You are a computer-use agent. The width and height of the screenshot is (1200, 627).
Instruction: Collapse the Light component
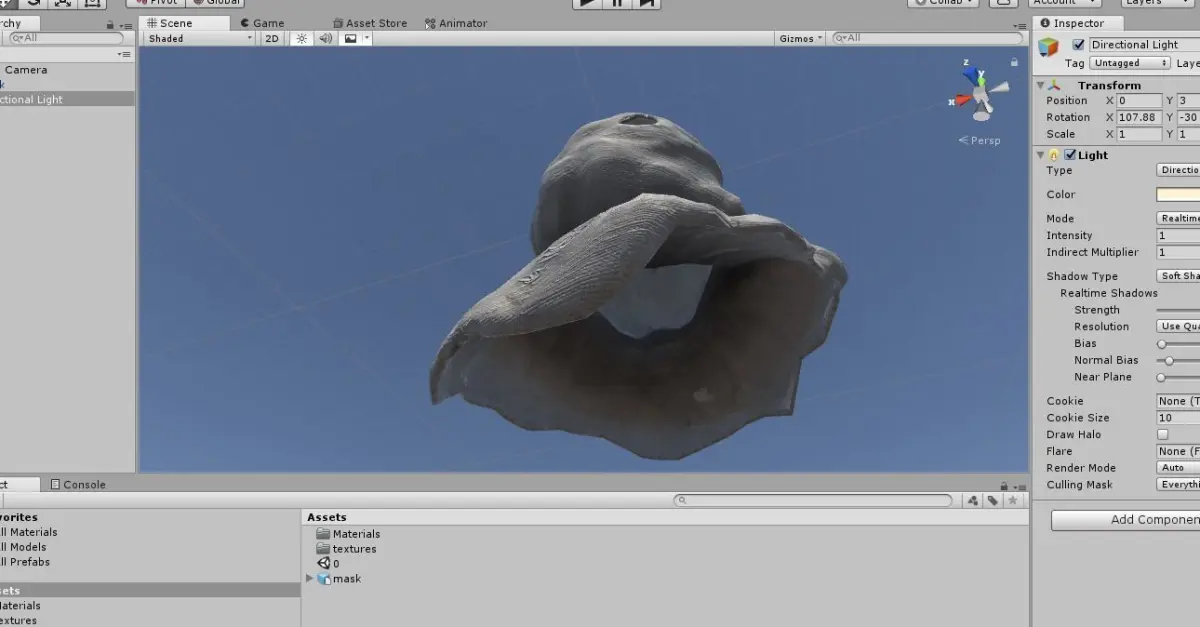pyautogui.click(x=1041, y=155)
